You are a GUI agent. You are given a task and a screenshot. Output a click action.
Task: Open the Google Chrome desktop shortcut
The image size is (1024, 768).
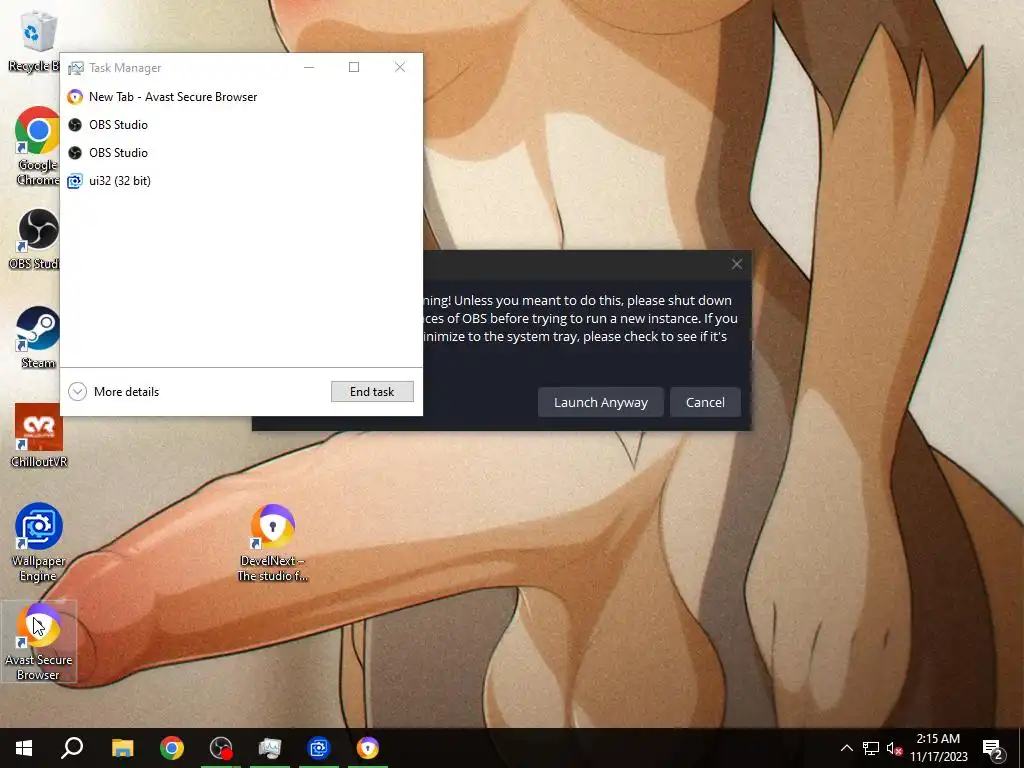tap(37, 146)
